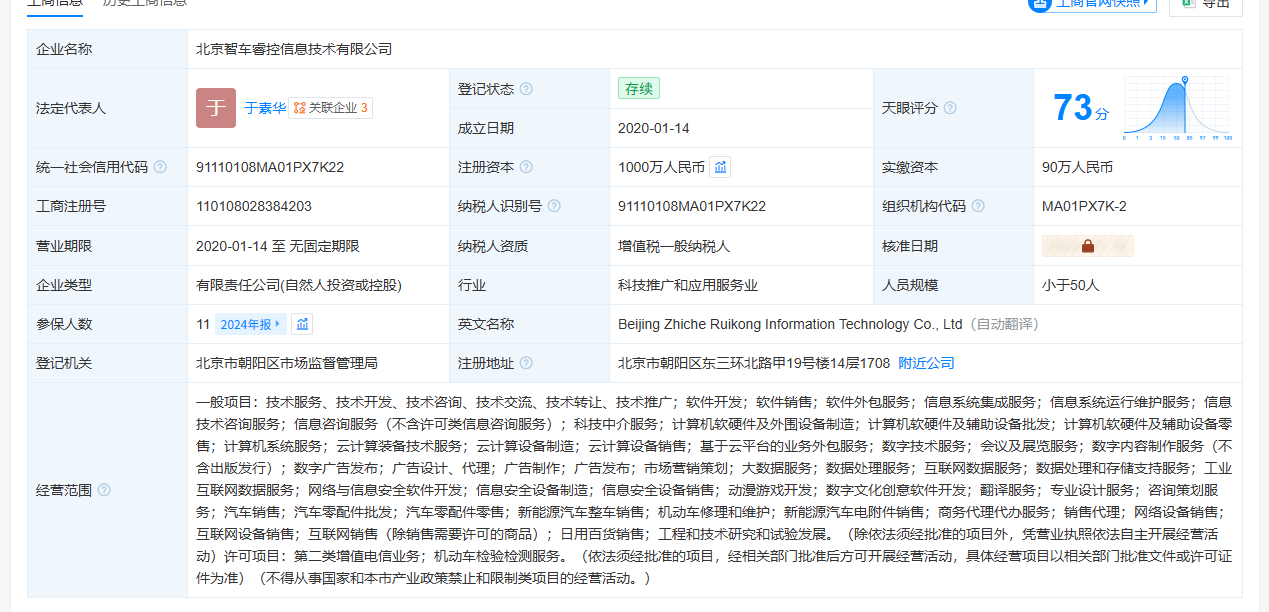This screenshot has height=612, width=1269.
Task: Click help icon beside 纳税人识别号
Action: pyautogui.click(x=554, y=206)
